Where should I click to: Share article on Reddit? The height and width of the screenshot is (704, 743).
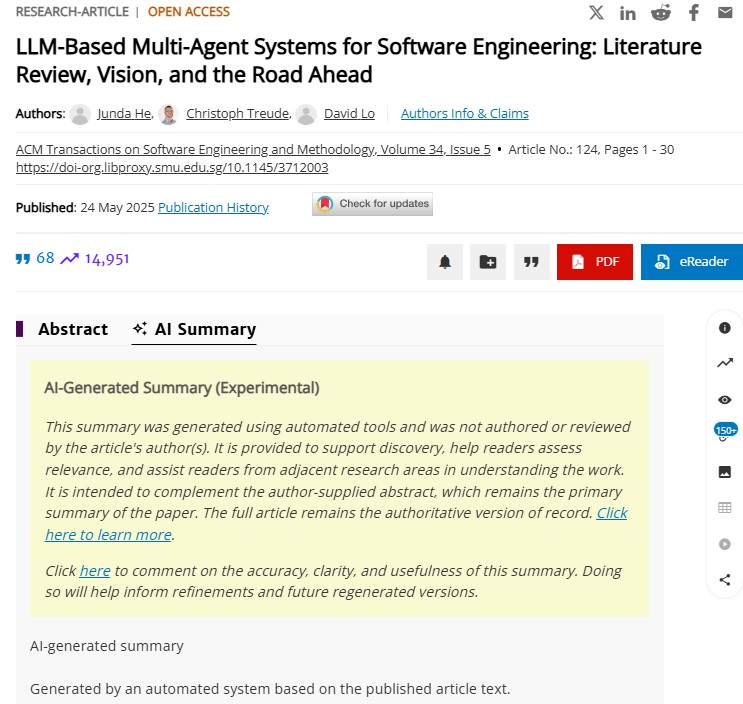(661, 12)
